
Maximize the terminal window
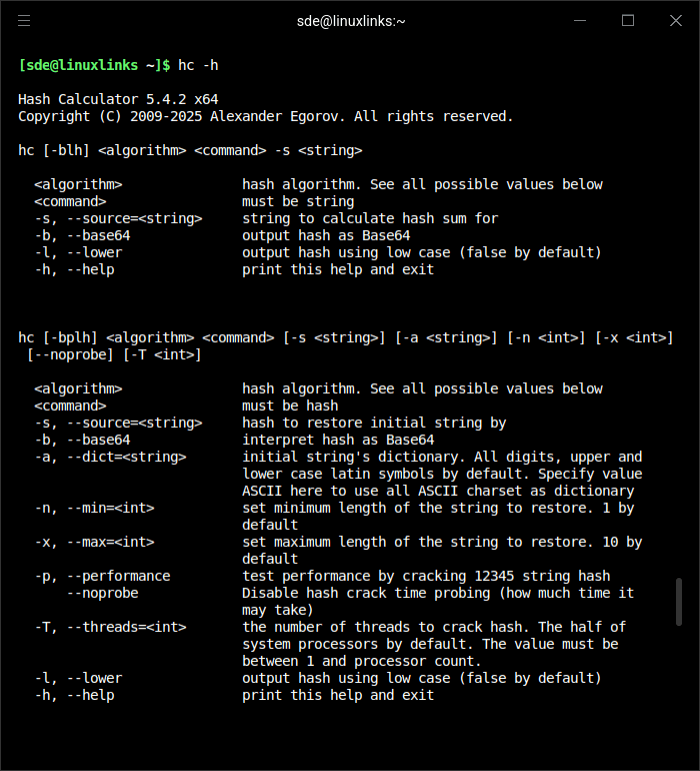628,21
